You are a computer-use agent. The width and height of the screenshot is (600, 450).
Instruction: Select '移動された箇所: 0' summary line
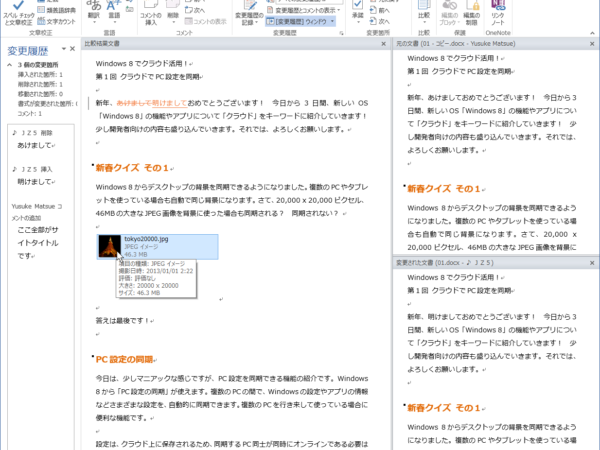click(x=40, y=94)
